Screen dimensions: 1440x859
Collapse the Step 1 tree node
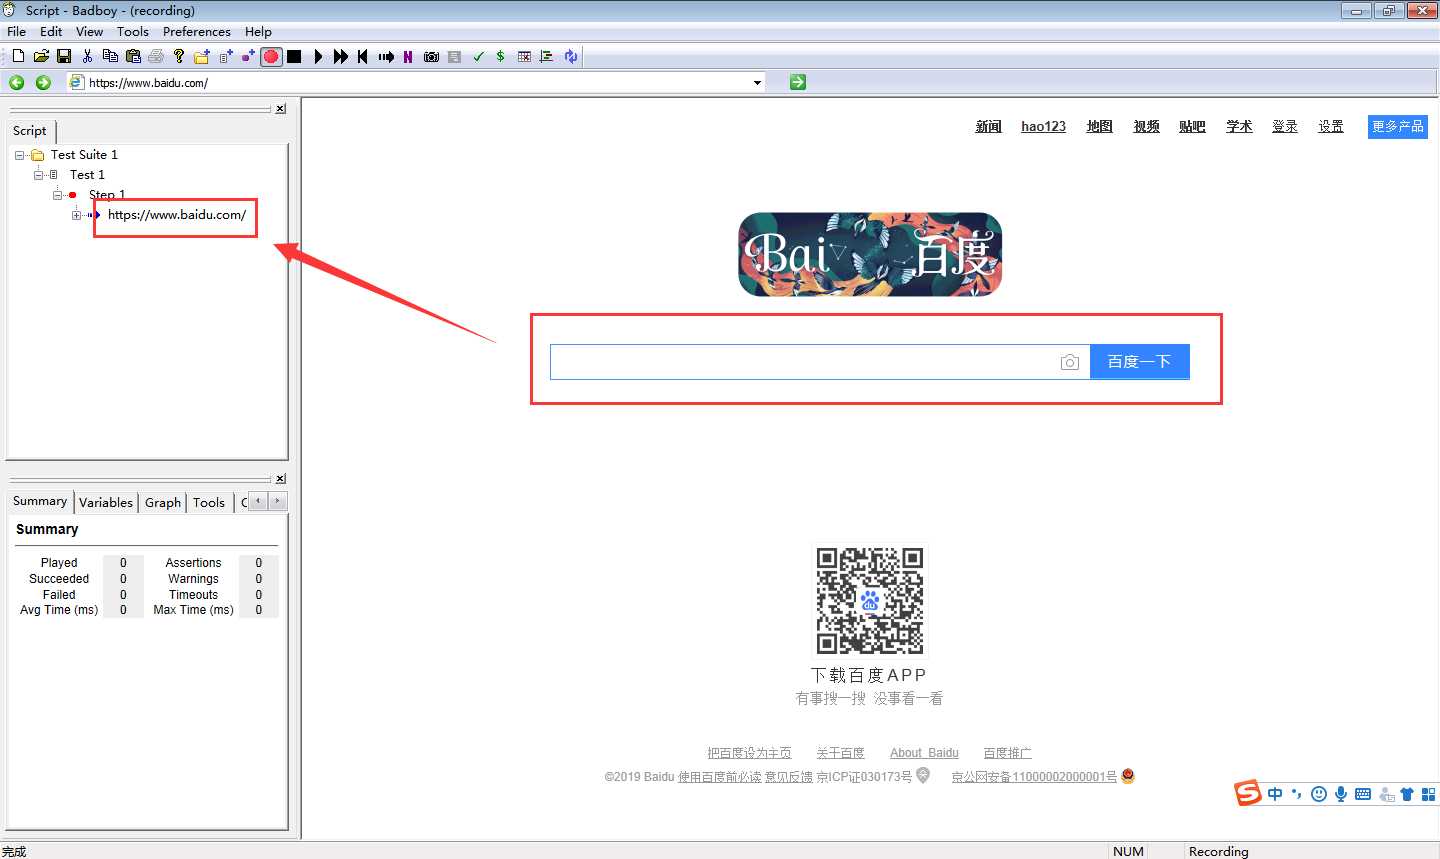tap(57, 195)
